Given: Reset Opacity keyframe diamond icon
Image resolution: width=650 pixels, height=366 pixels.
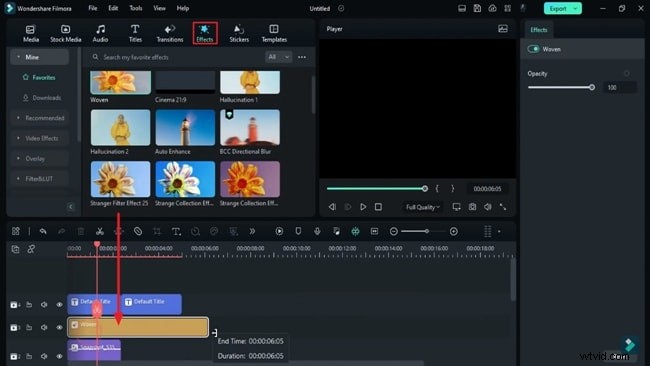Looking at the screenshot, I should pyautogui.click(x=626, y=74).
